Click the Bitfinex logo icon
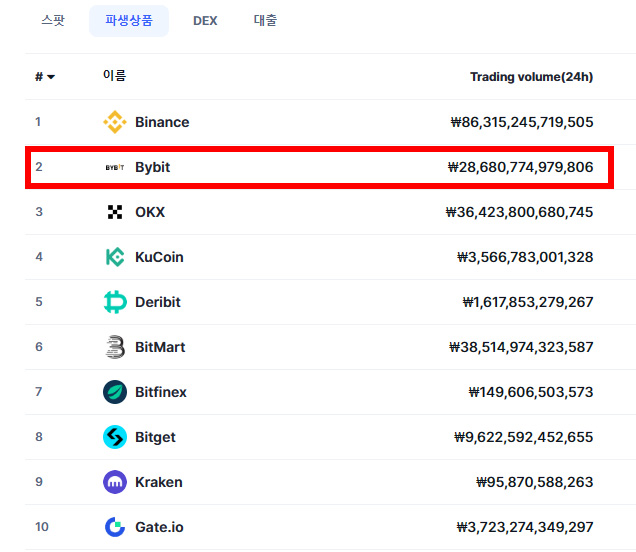Screen dimensions: 636x552 point(115,392)
